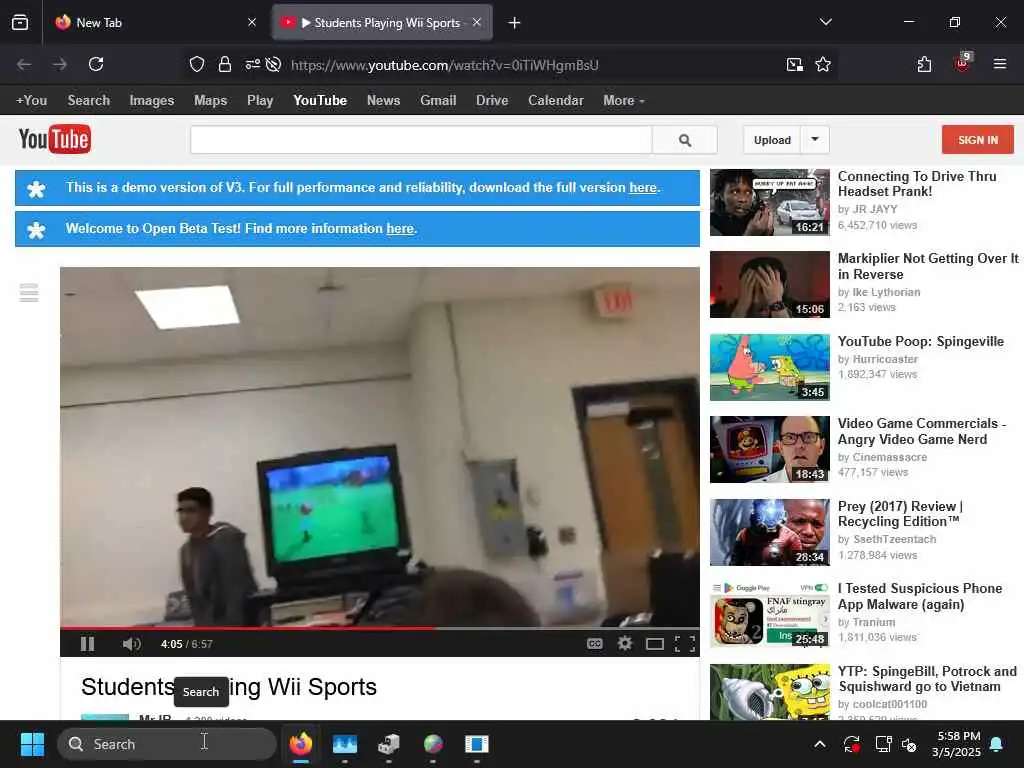
Task: Click the address bar URL
Action: tap(445, 65)
